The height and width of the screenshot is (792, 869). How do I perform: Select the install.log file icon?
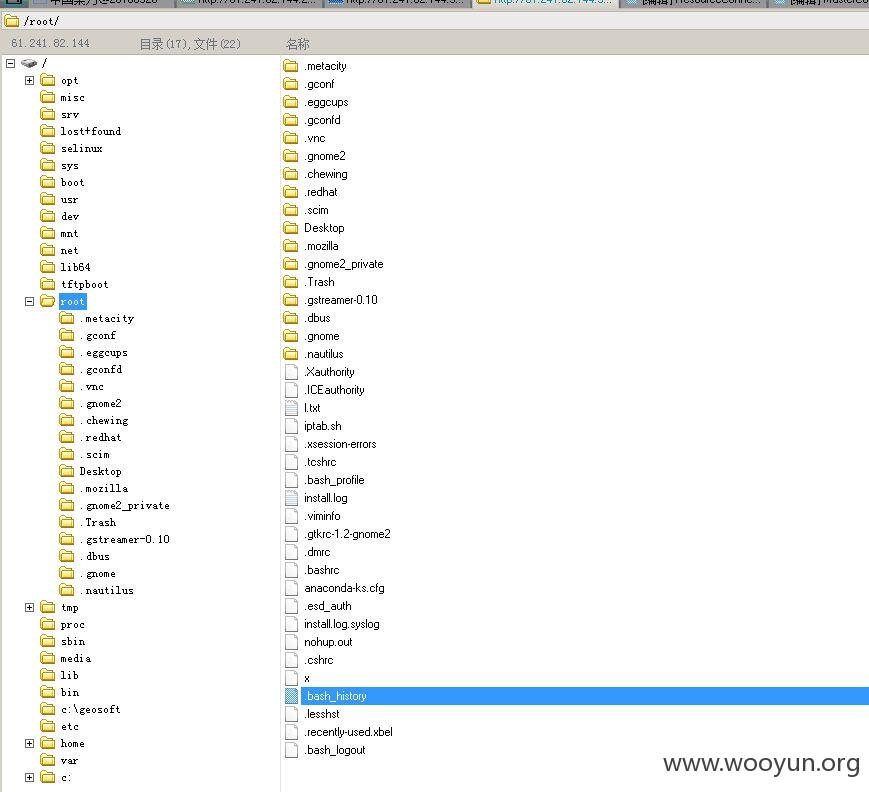[291, 498]
